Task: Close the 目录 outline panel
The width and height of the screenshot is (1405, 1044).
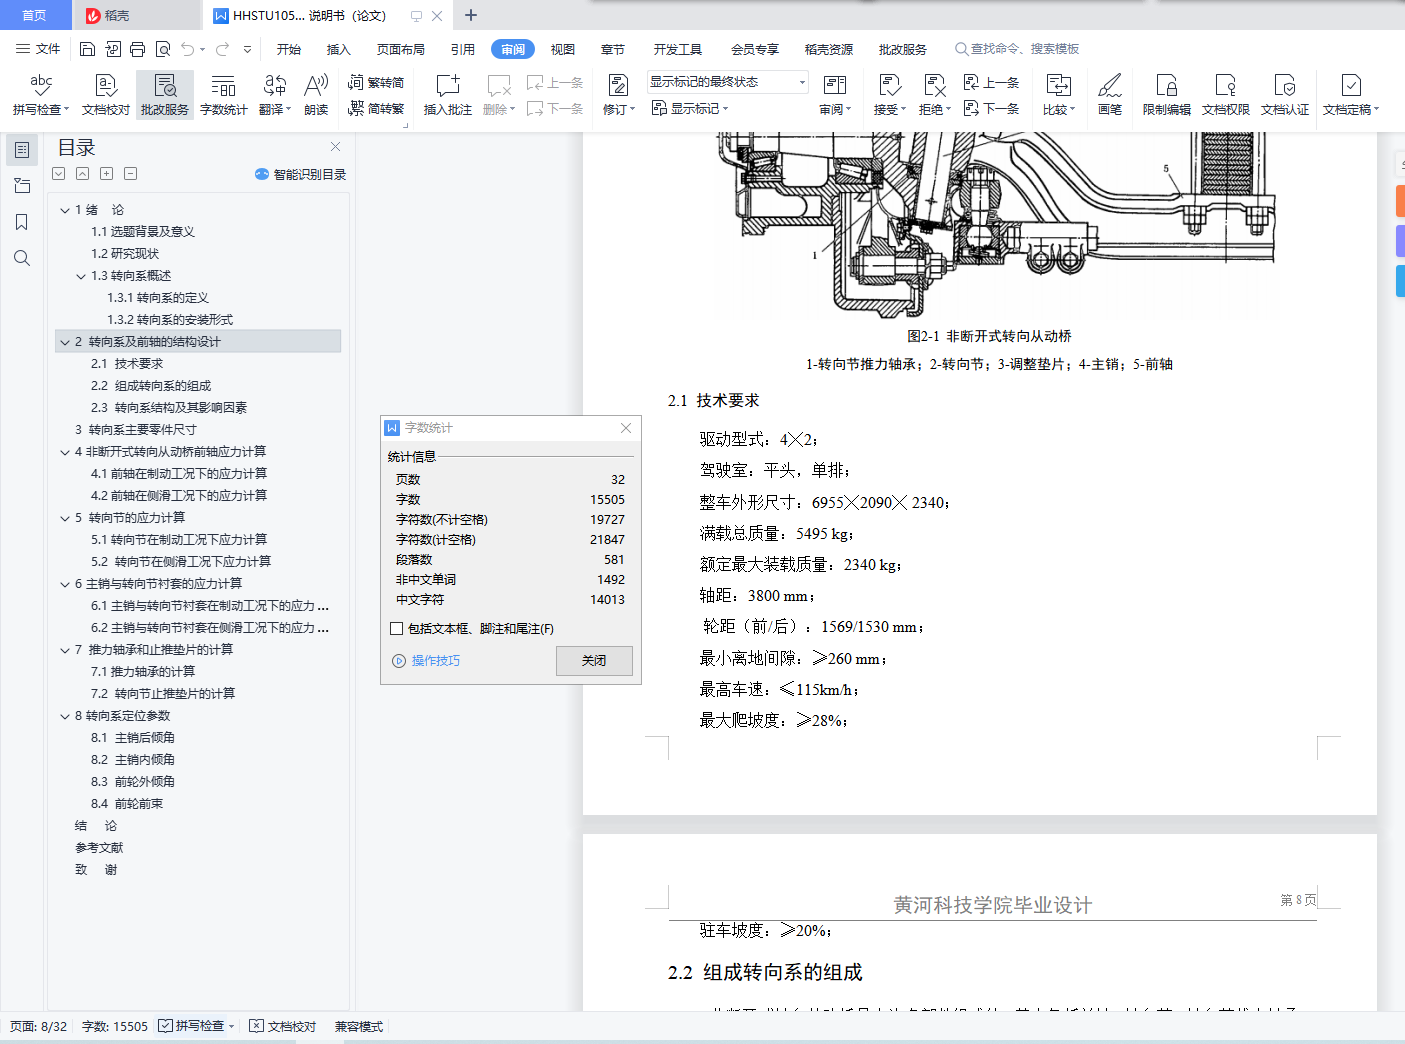Action: click(x=335, y=146)
